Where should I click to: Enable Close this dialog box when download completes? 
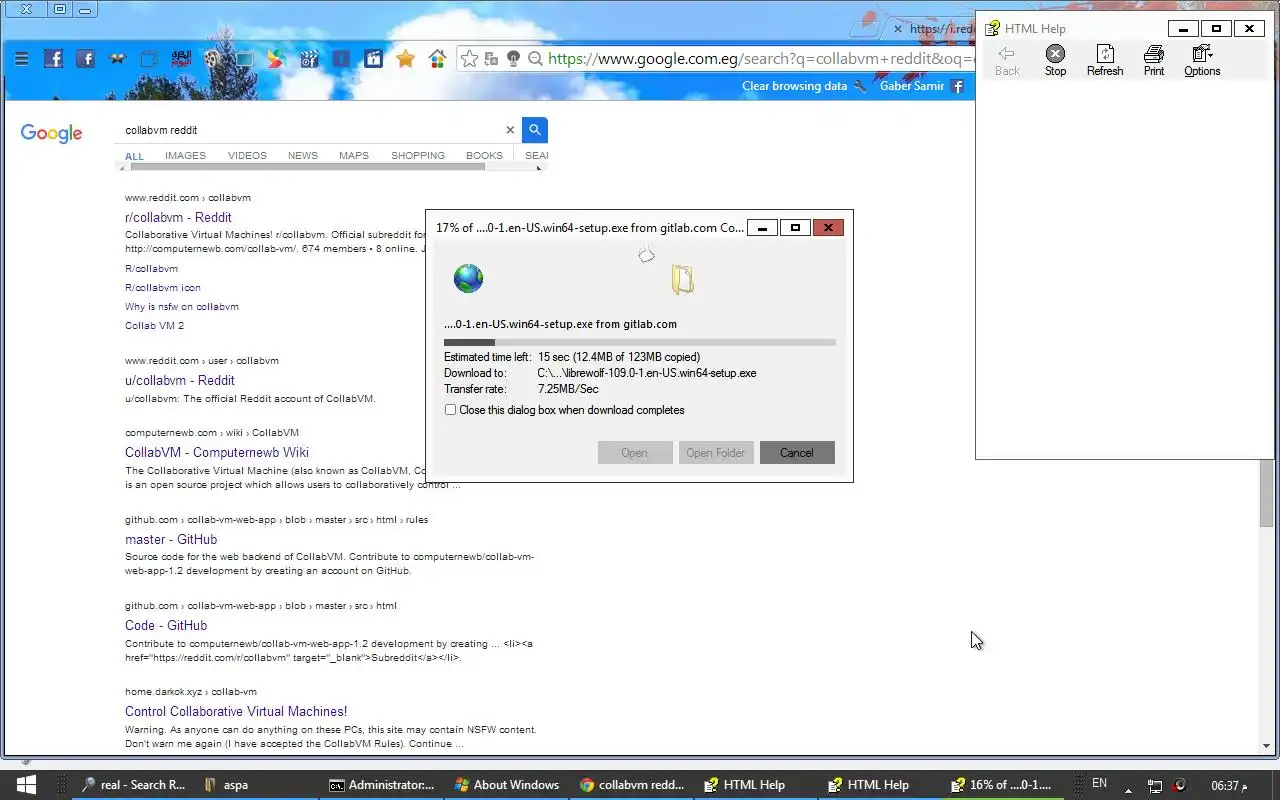pyautogui.click(x=450, y=410)
